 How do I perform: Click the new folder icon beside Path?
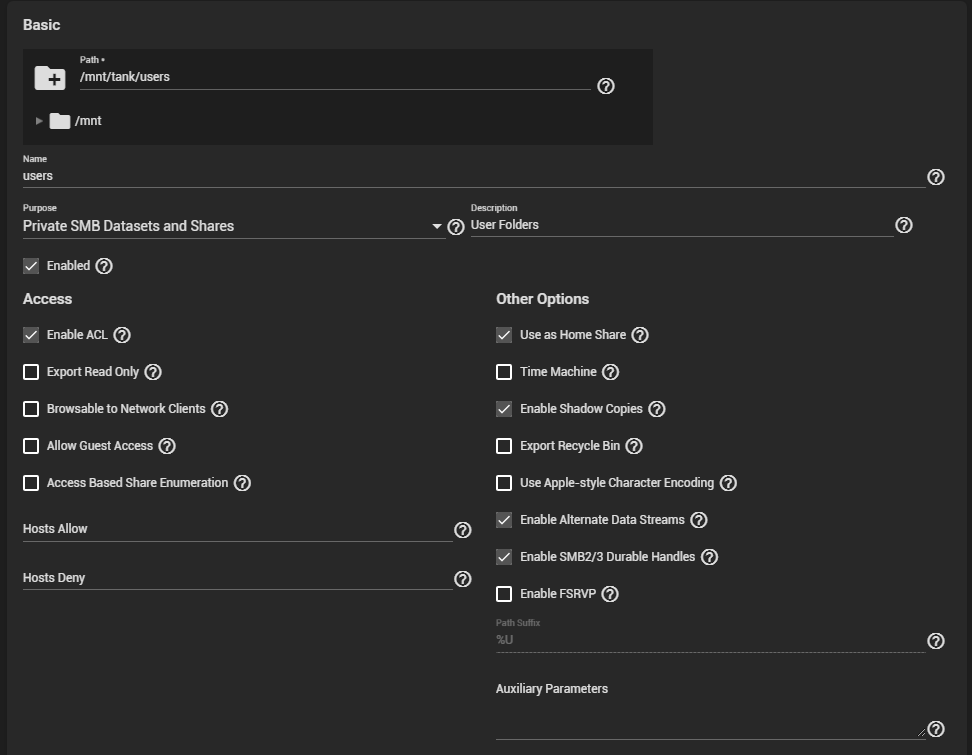(x=50, y=78)
